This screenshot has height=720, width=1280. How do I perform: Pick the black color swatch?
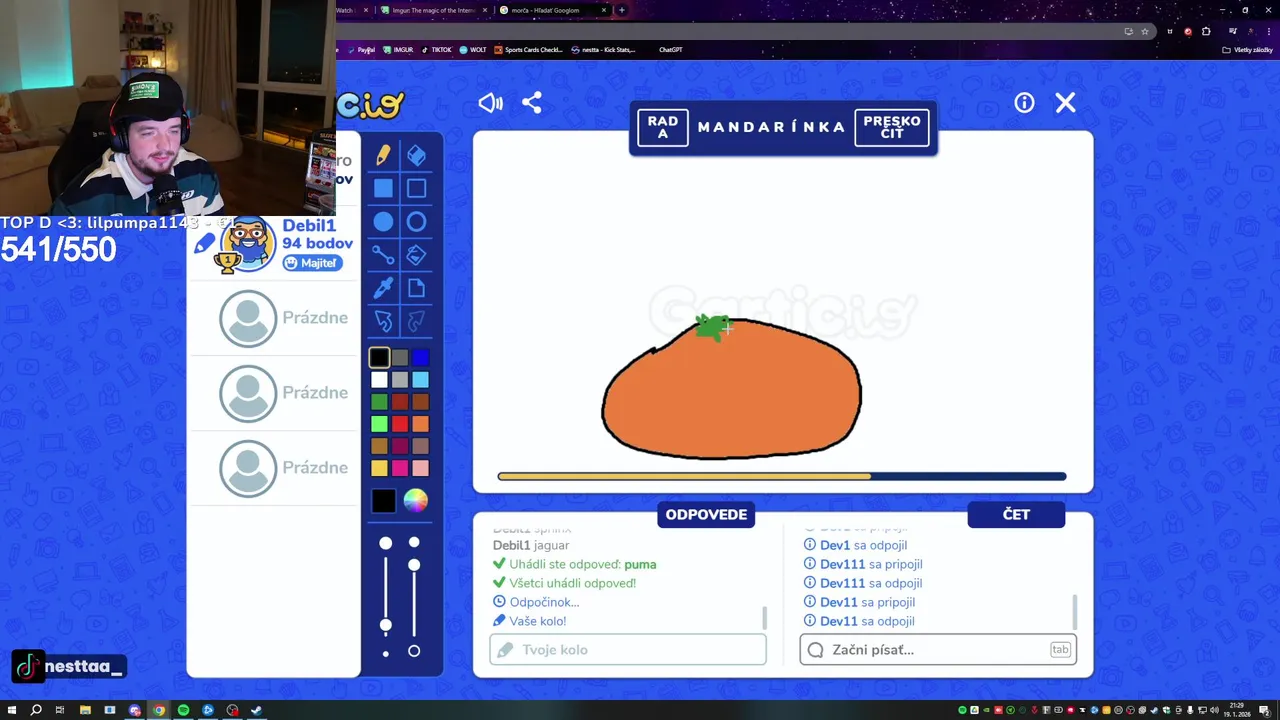pyautogui.click(x=379, y=357)
